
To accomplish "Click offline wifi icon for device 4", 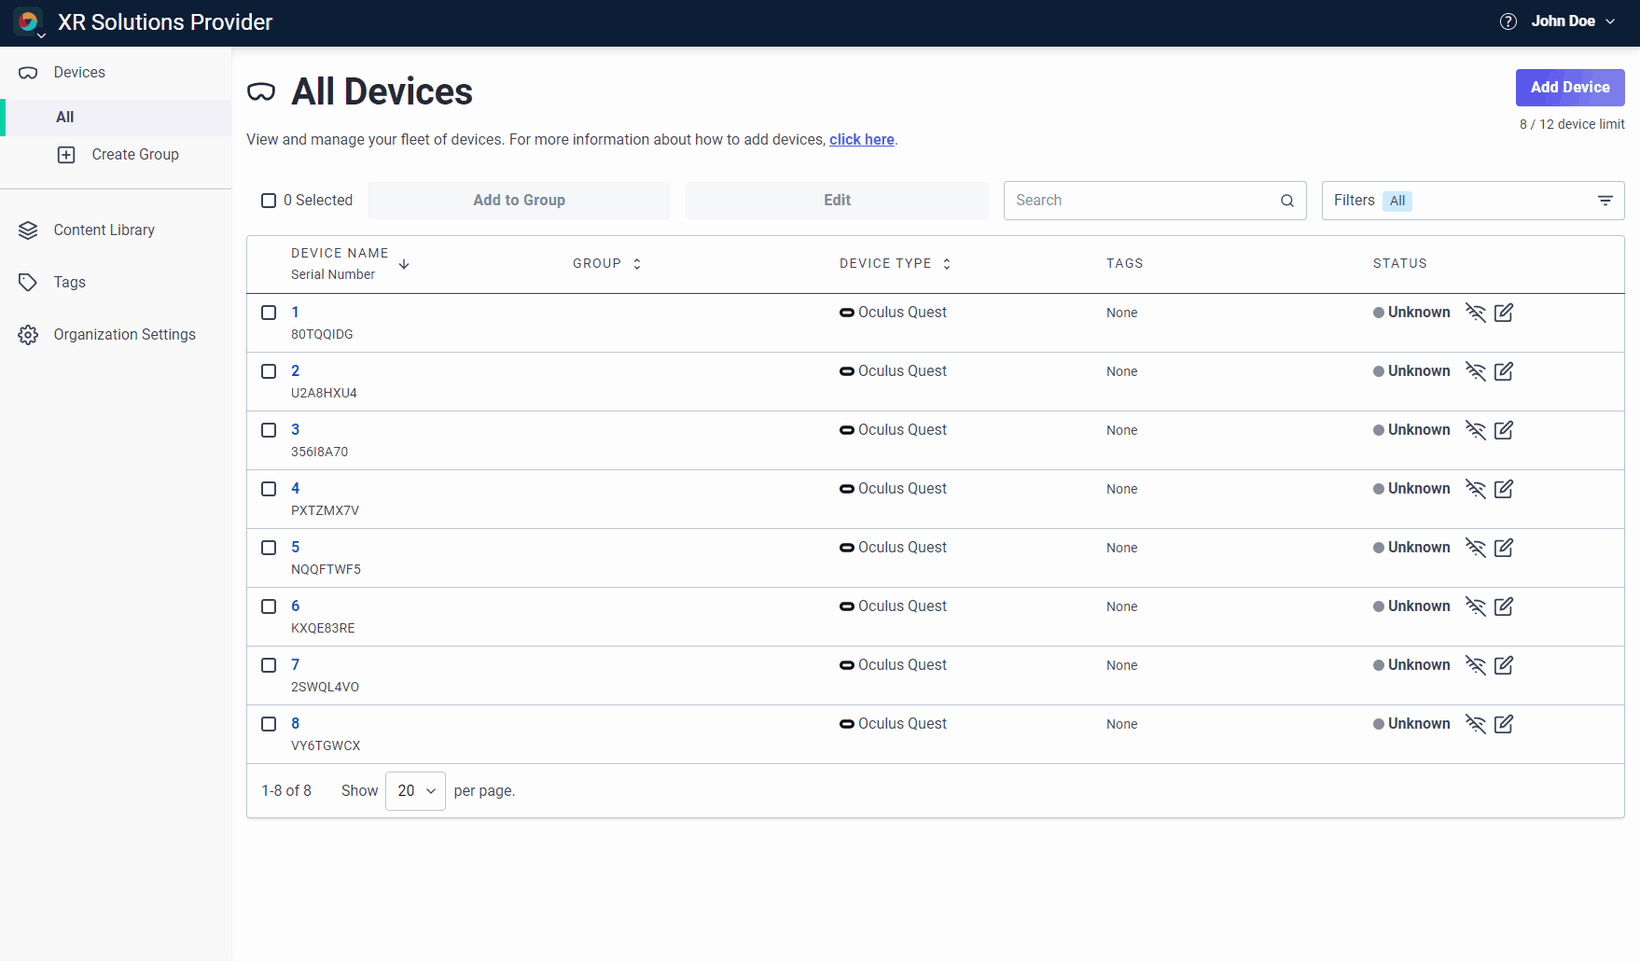I will pos(1475,489).
